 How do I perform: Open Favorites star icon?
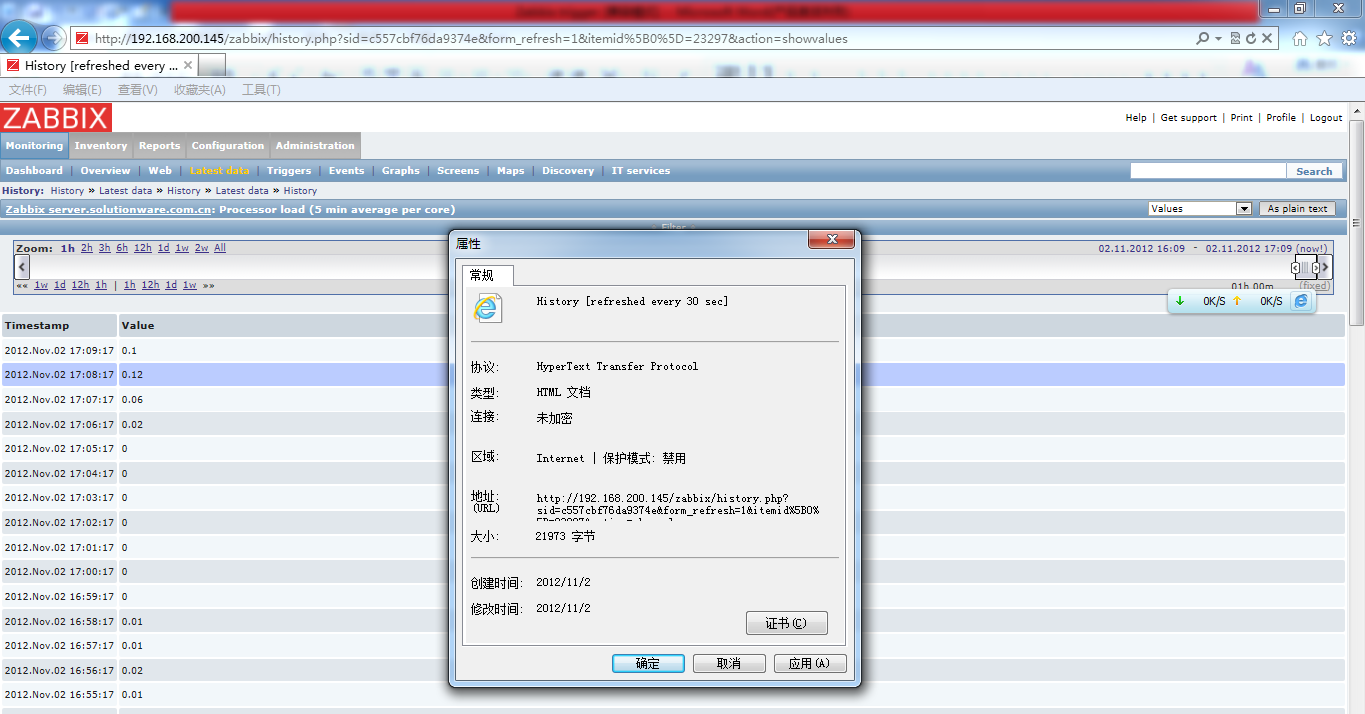tap(1324, 39)
